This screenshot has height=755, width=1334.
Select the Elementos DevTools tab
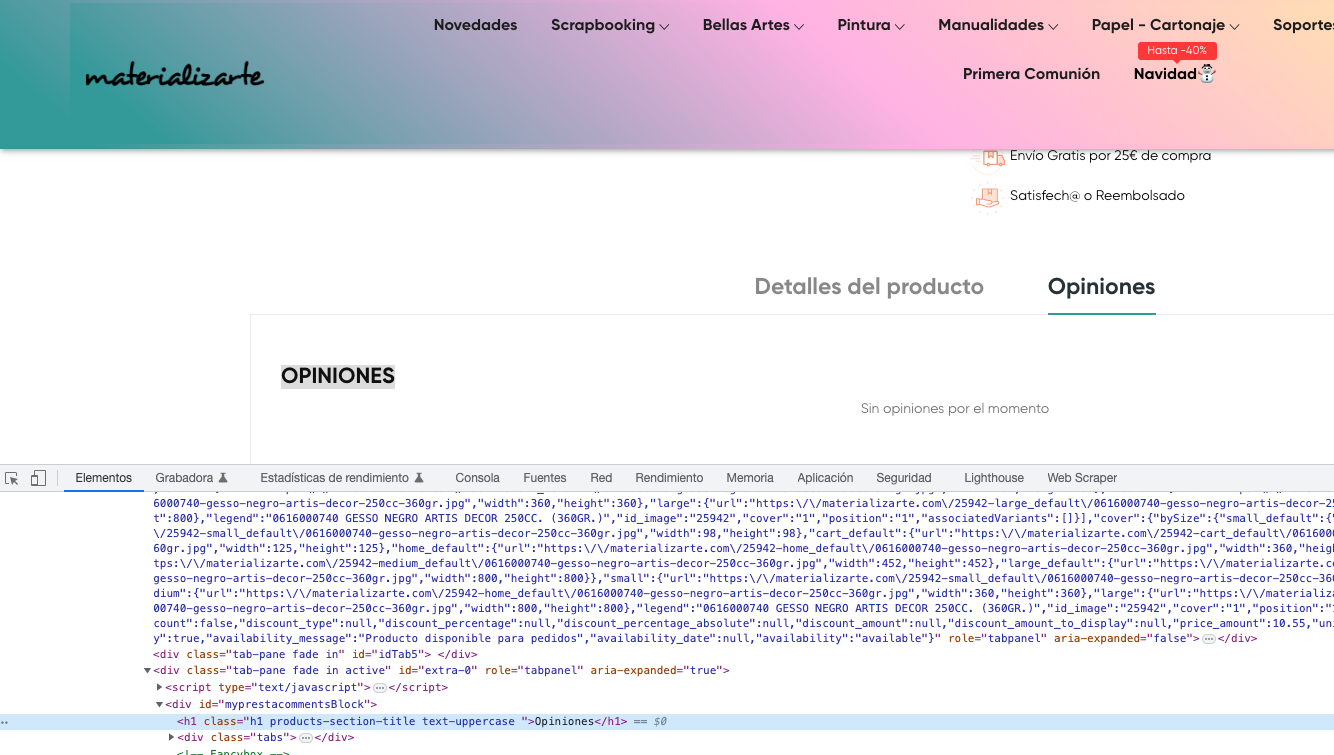104,478
